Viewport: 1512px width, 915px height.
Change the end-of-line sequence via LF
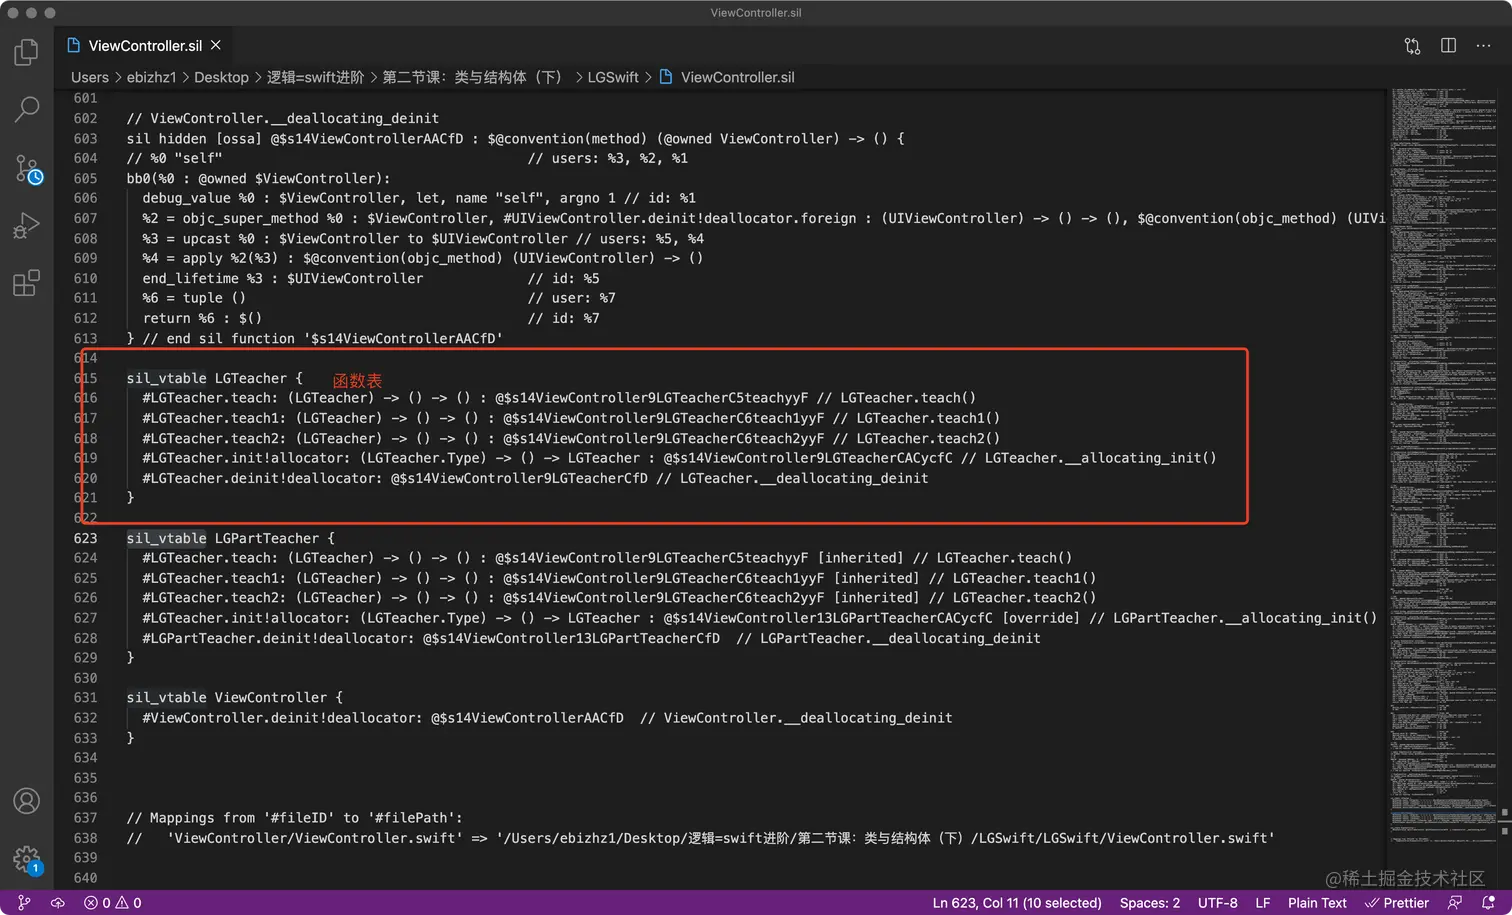1263,903
